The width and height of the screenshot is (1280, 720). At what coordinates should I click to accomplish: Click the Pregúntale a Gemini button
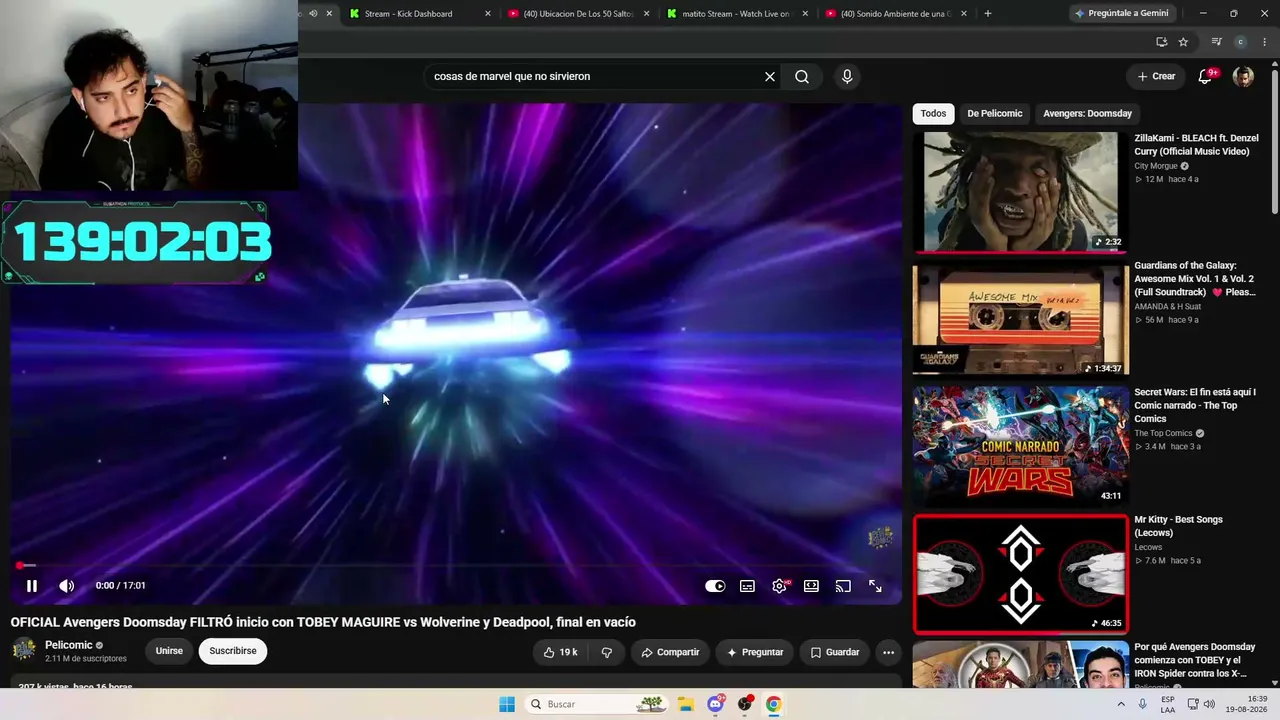point(1120,14)
